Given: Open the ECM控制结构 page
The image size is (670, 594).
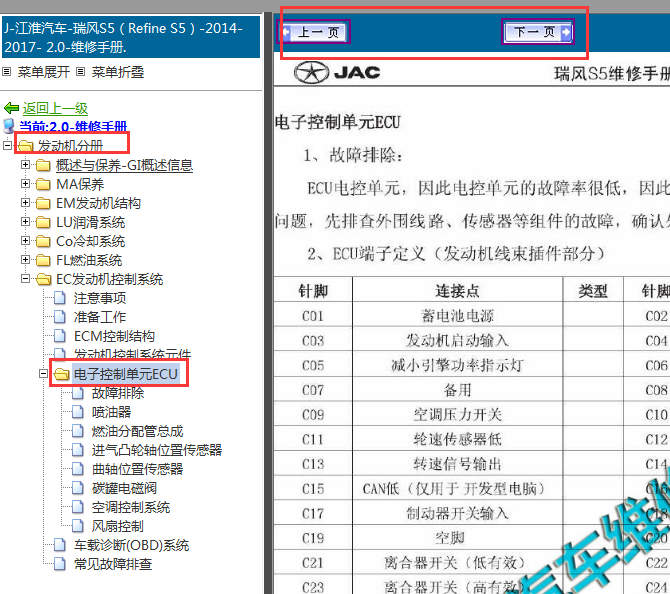Looking at the screenshot, I should pyautogui.click(x=114, y=336).
